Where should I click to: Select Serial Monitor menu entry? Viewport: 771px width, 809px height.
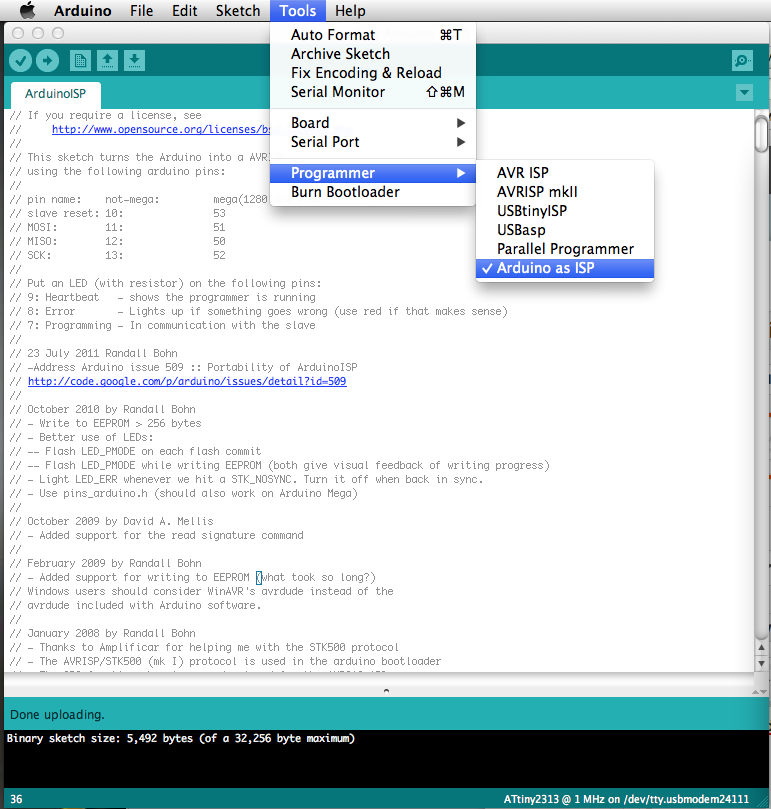pyautogui.click(x=373, y=92)
